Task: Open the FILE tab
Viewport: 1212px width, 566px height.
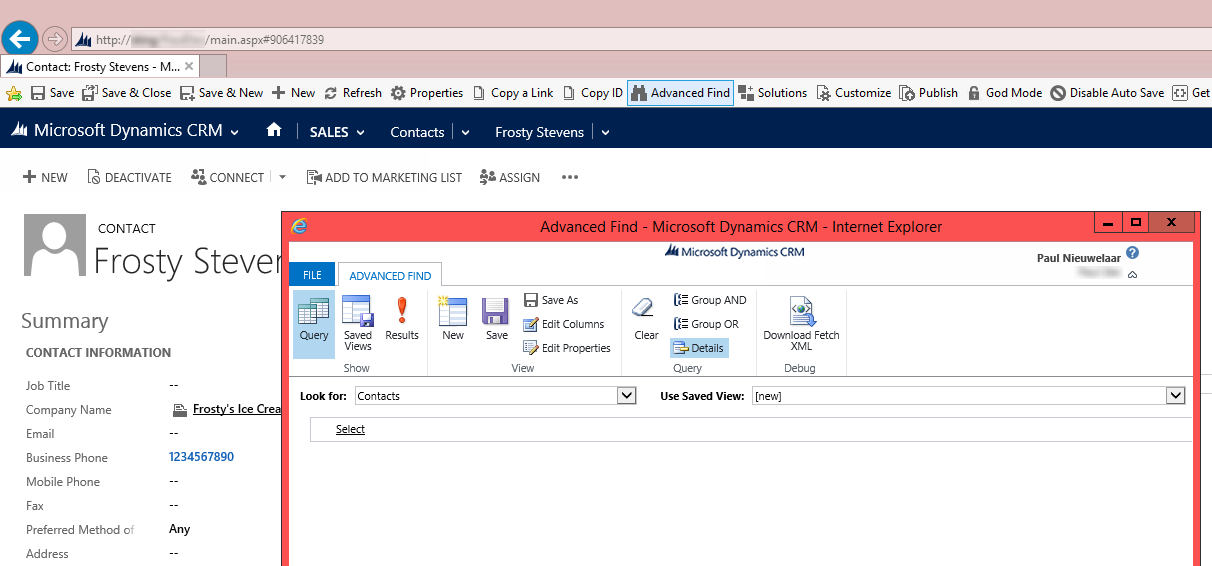Action: click(312, 275)
